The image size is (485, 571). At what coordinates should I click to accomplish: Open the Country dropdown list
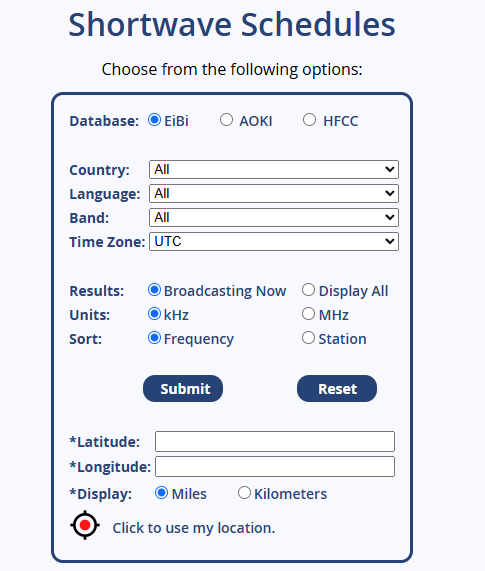coord(274,169)
